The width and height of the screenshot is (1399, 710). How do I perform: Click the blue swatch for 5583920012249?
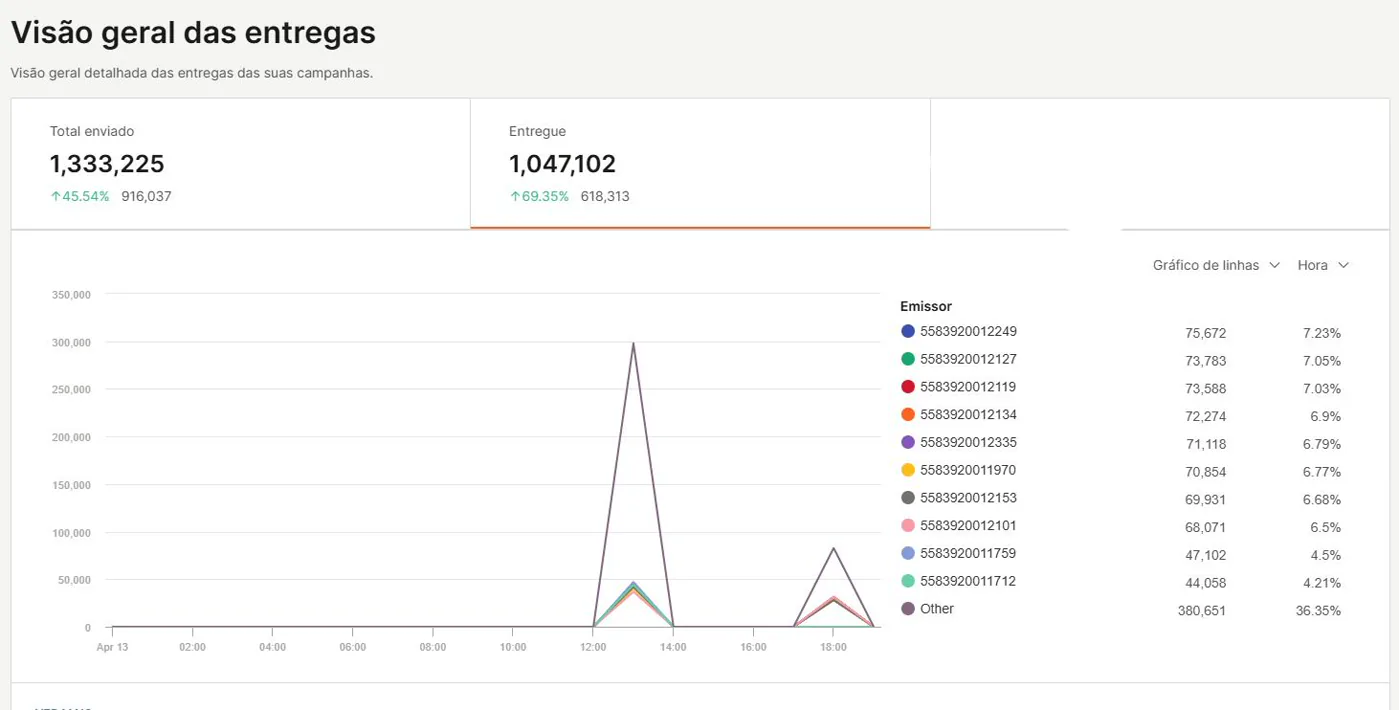(x=908, y=331)
